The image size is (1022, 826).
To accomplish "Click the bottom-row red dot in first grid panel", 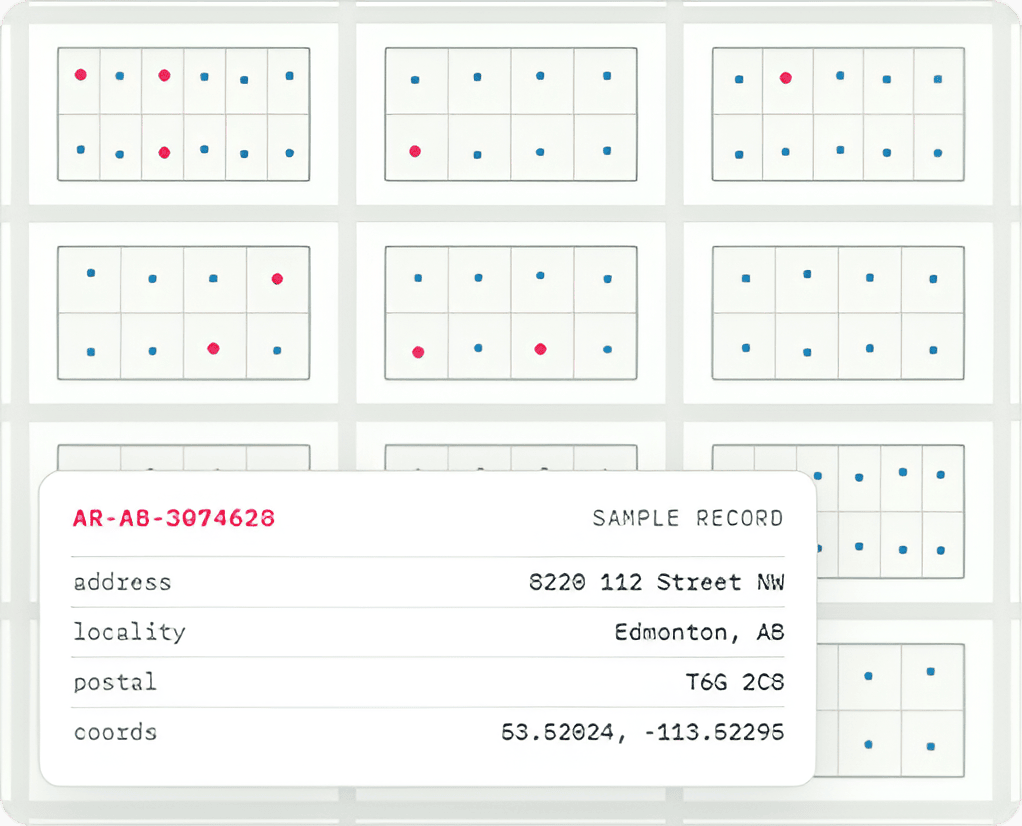I will [164, 153].
